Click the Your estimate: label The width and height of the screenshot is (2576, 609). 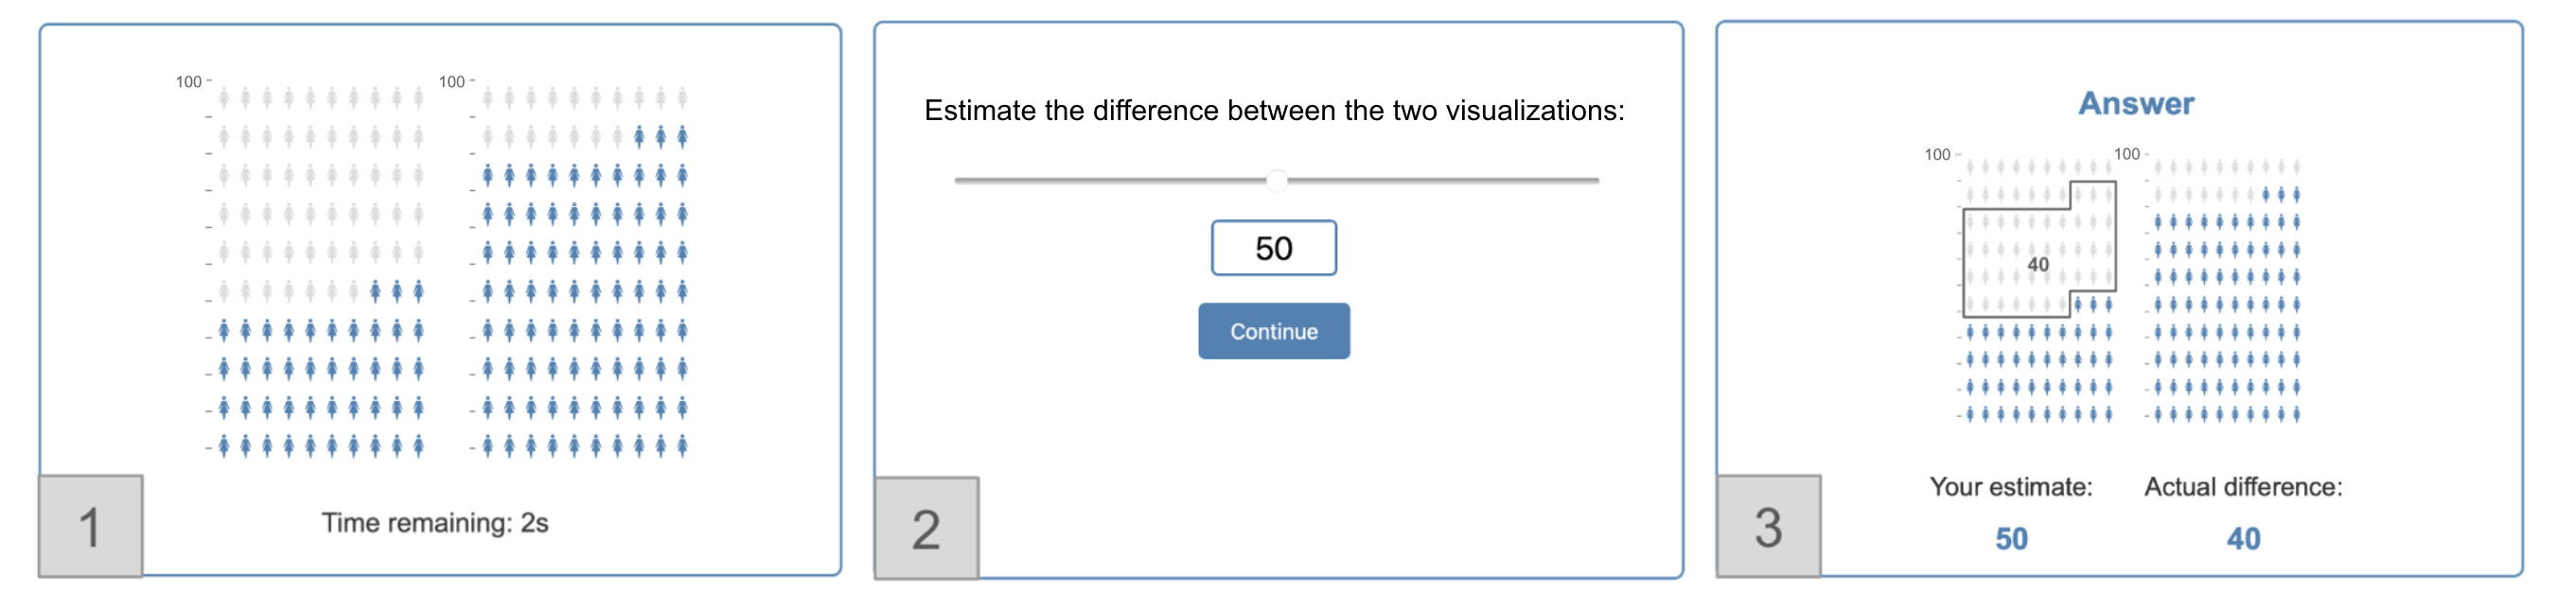pyautogui.click(x=2011, y=487)
